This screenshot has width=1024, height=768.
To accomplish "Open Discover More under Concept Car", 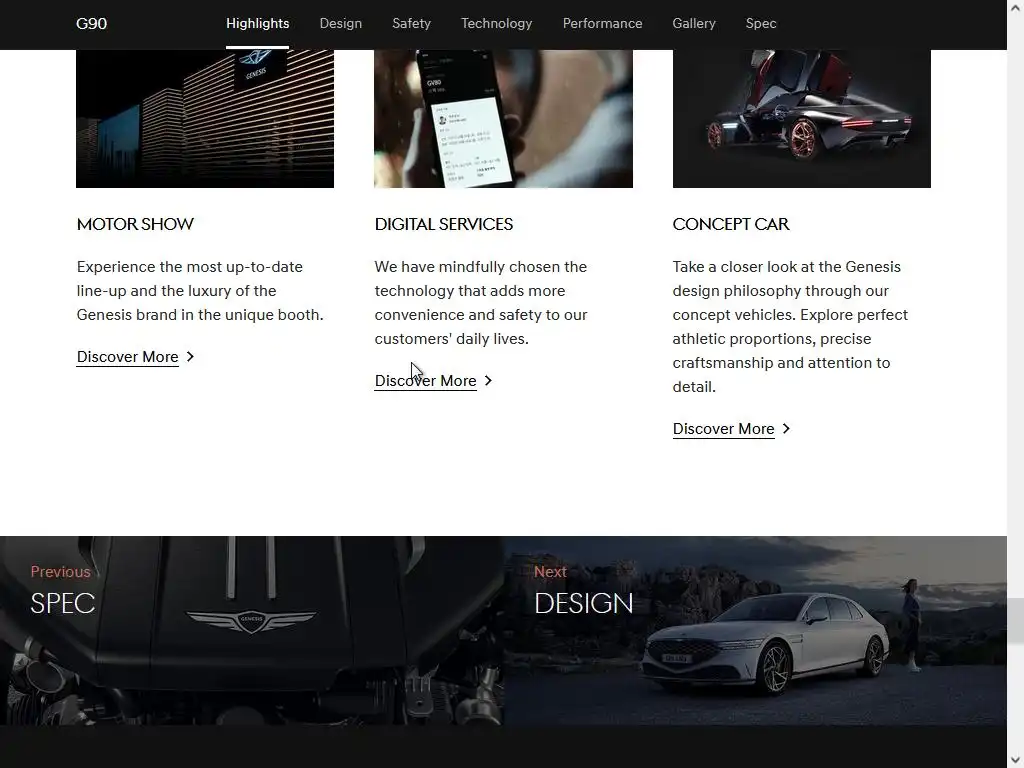I will tap(723, 428).
